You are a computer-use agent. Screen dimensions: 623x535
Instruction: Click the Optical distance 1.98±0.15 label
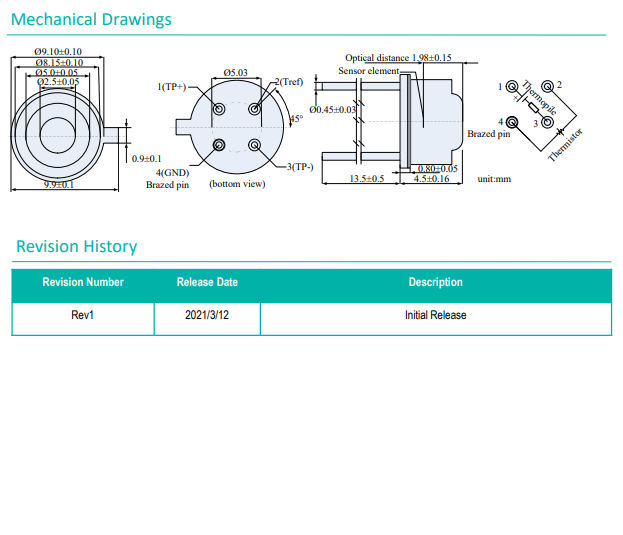[x=398, y=58]
